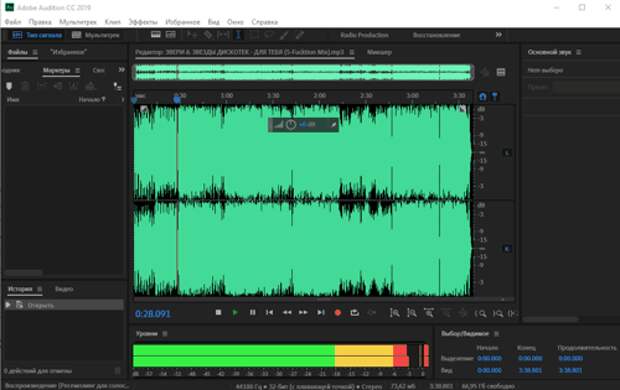The image size is (620, 390).
Task: Open the Мультитрек menu
Action: tap(78, 22)
